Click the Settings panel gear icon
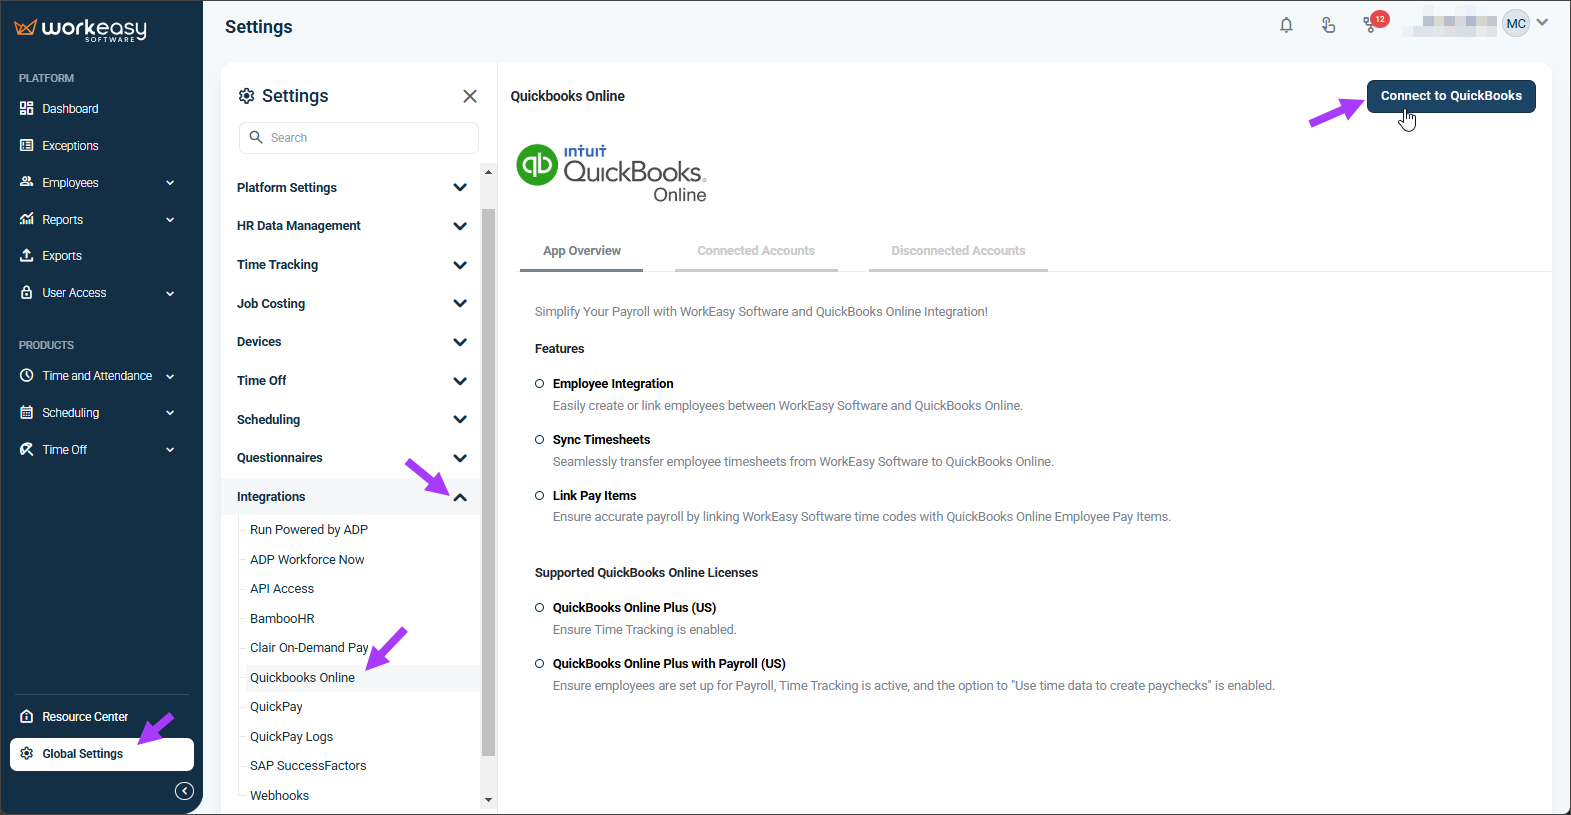 tap(246, 96)
